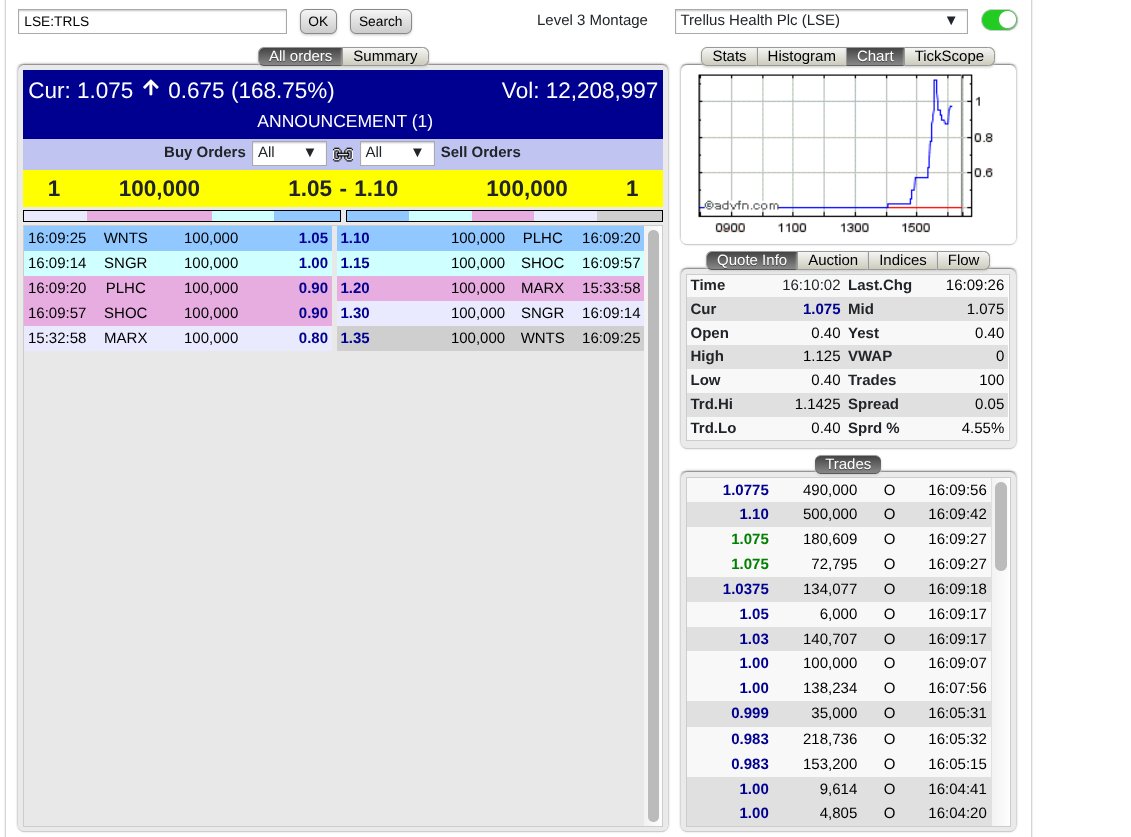Open the Auction tab
The height and width of the screenshot is (837, 1131).
tap(833, 260)
